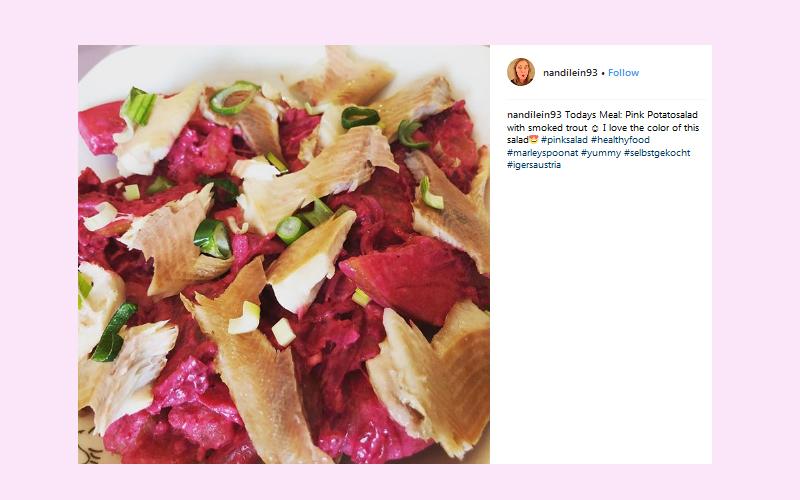Open the #healthyfood hashtag
Viewport: 800px width, 500px height.
620,140
